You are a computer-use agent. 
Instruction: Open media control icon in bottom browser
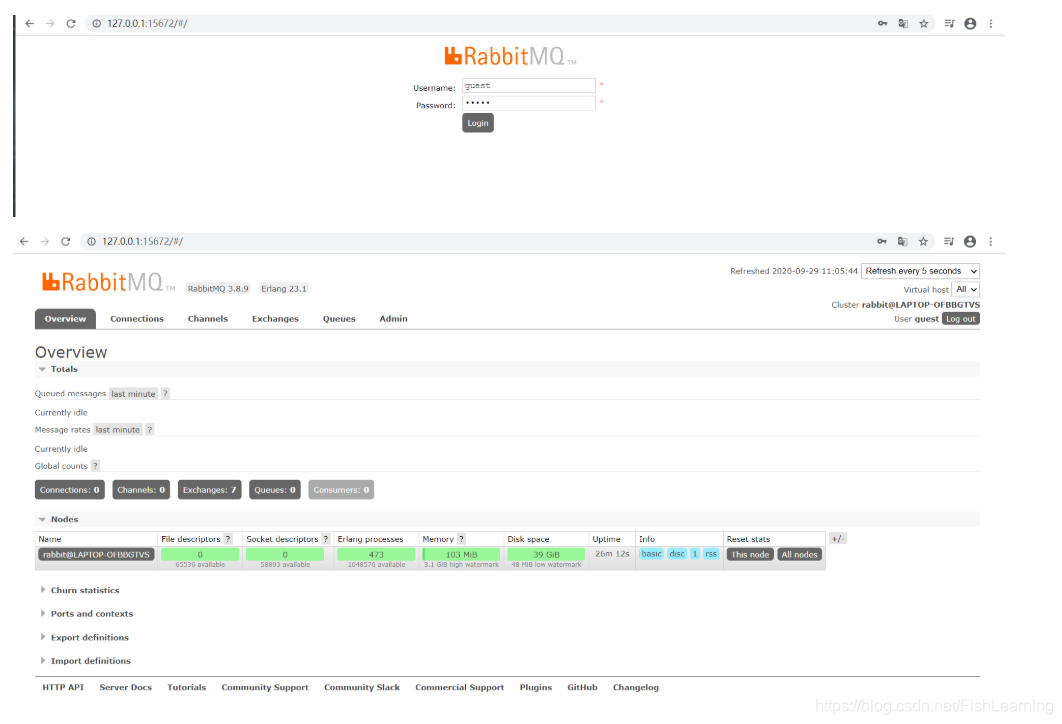coord(950,242)
